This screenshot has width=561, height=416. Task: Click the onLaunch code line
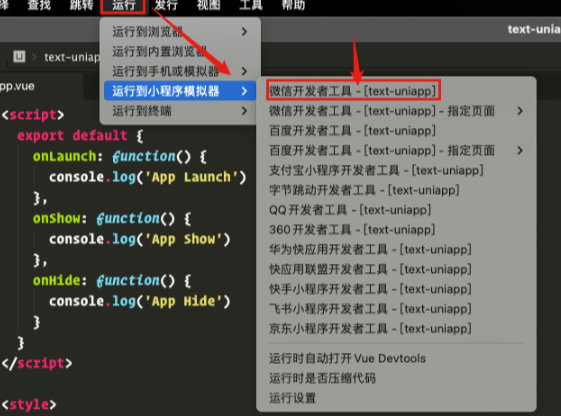coord(120,157)
